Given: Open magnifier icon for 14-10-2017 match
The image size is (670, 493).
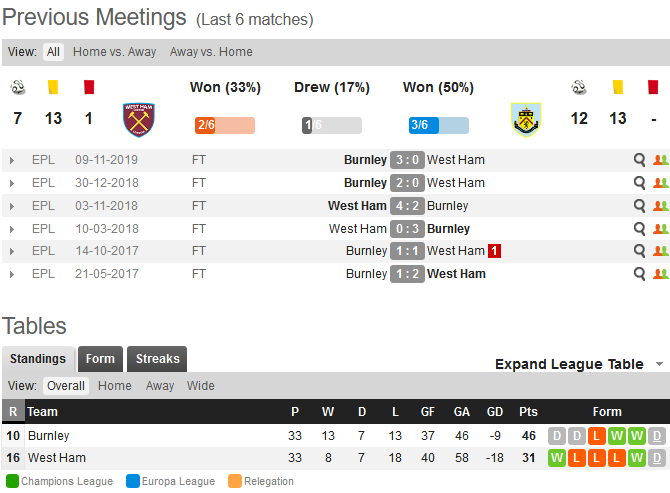Looking at the screenshot, I should point(639,251).
